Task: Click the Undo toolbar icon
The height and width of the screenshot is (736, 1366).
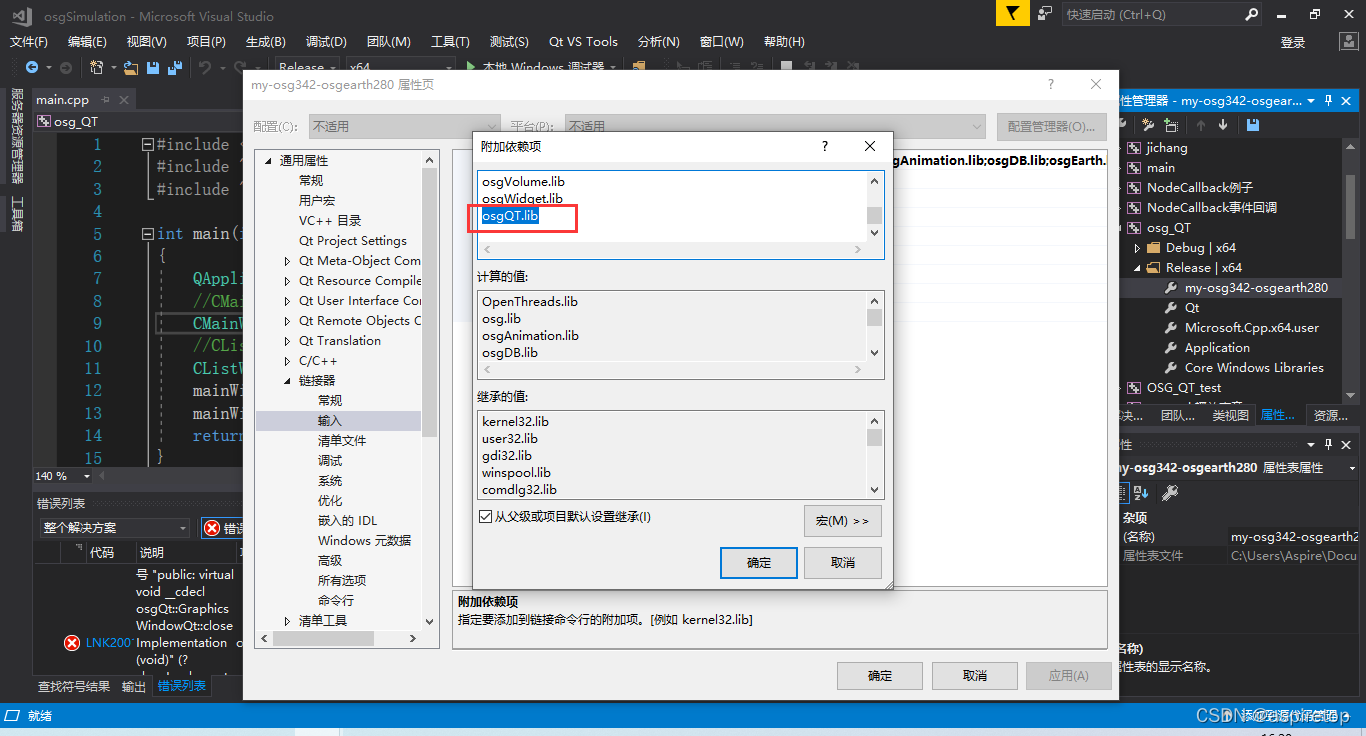Action: pyautogui.click(x=205, y=67)
